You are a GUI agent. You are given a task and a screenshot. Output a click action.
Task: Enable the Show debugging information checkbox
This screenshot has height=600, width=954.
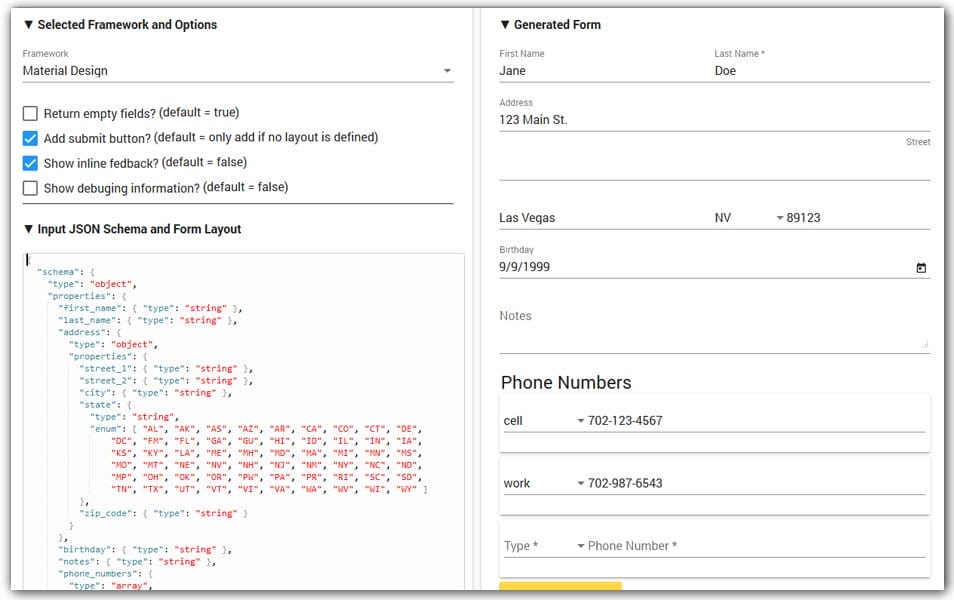(x=30, y=186)
